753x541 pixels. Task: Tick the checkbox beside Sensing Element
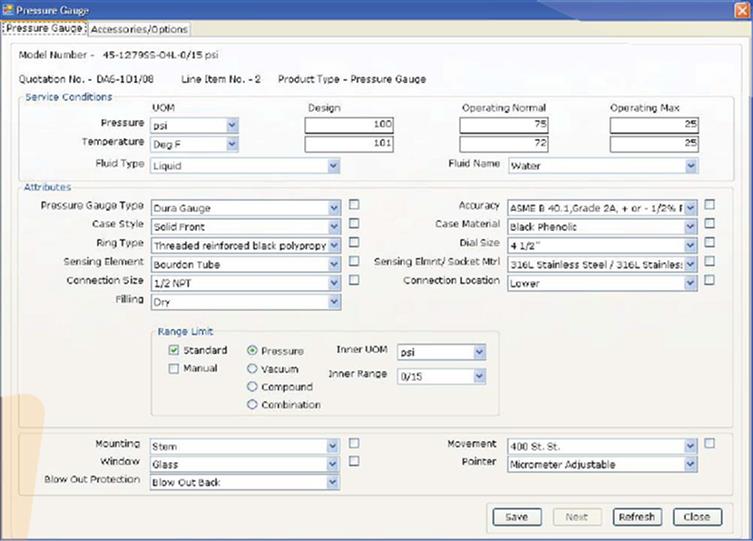[x=354, y=261]
